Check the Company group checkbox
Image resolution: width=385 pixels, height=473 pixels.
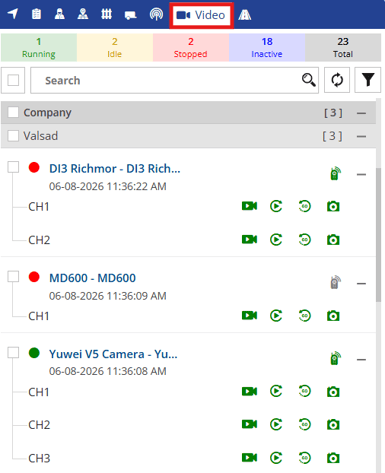coord(13,112)
